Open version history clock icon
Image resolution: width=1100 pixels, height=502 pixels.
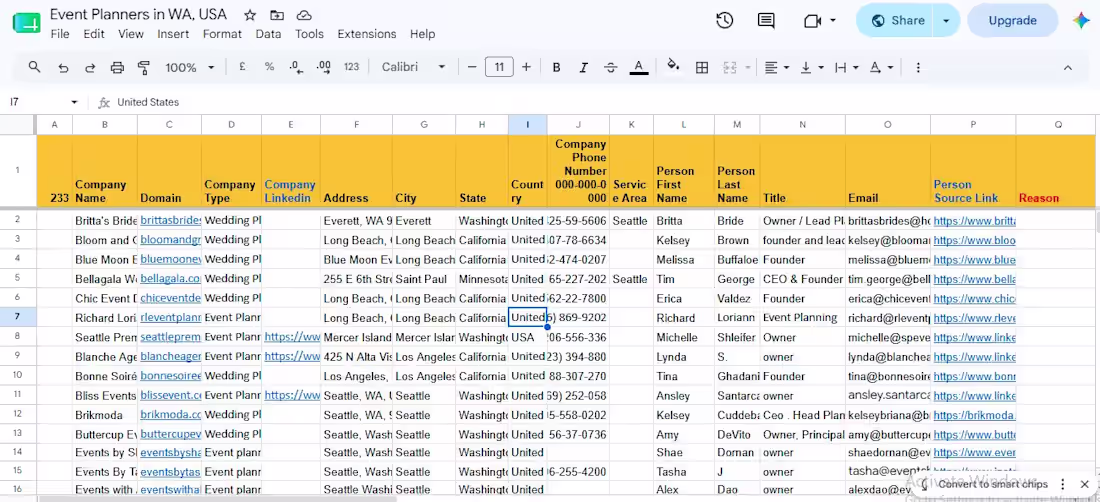pos(725,20)
